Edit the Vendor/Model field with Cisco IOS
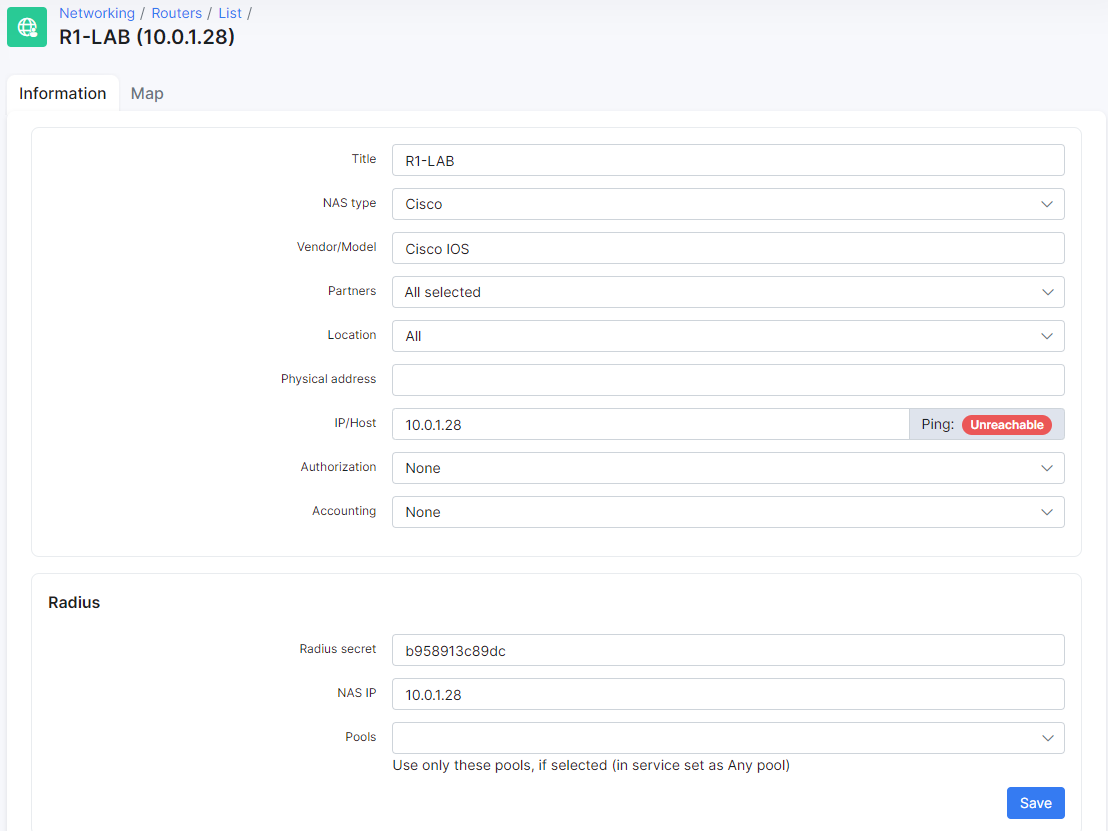 coord(728,249)
